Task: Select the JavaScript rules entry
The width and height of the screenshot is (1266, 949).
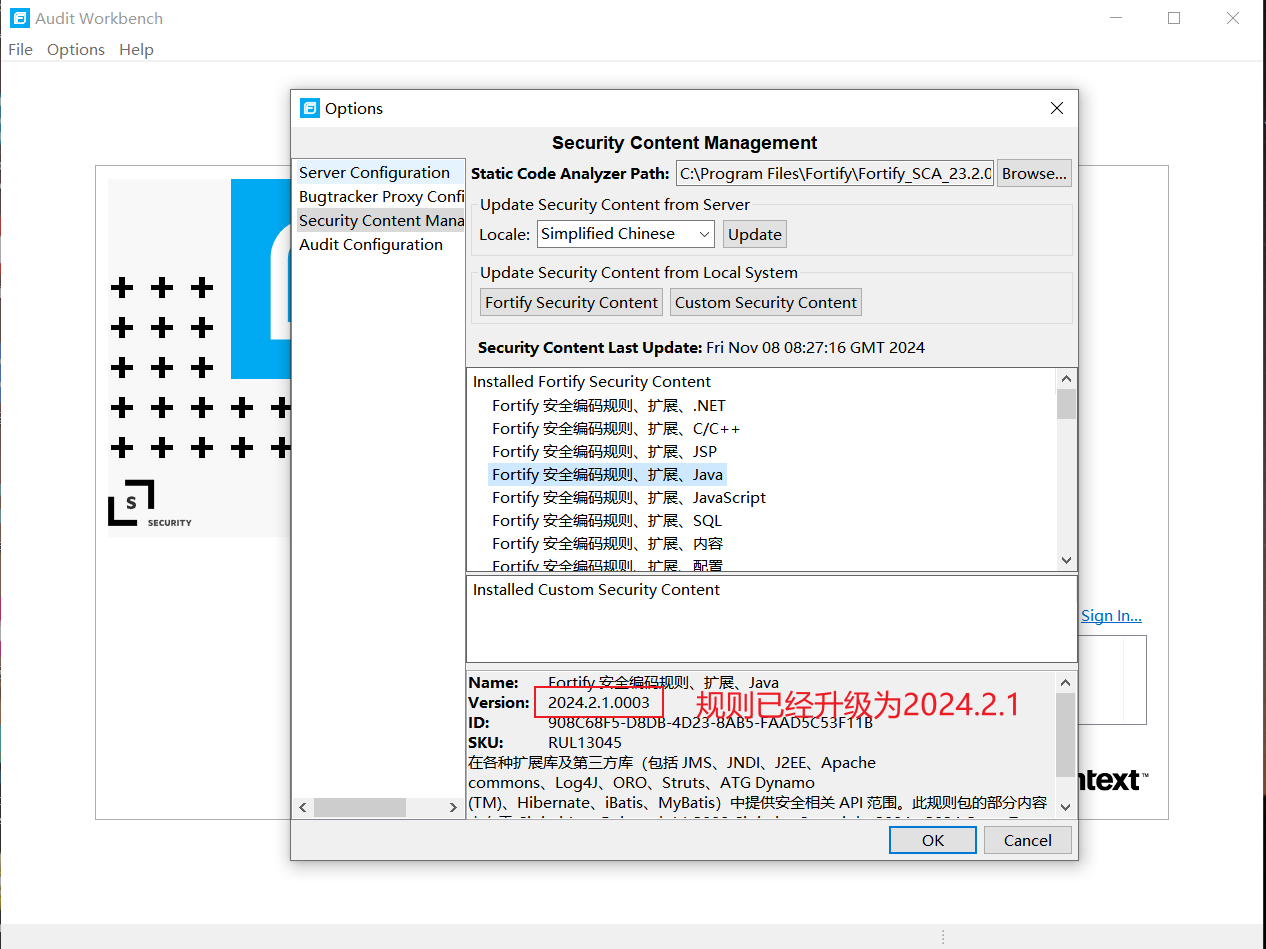Action: [x=629, y=497]
